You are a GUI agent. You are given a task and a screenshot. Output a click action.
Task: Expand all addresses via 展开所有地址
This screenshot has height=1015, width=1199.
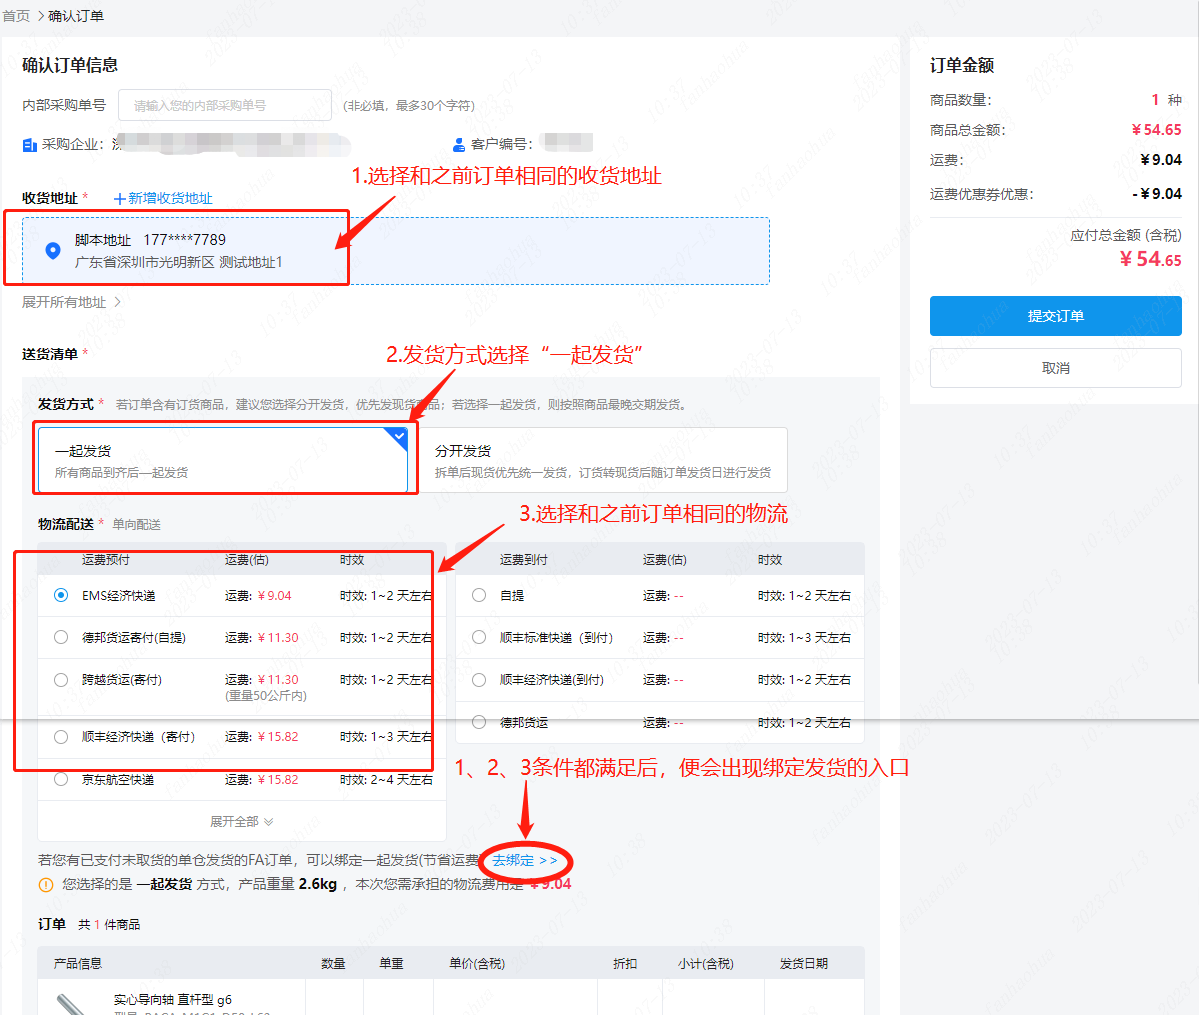coord(71,302)
